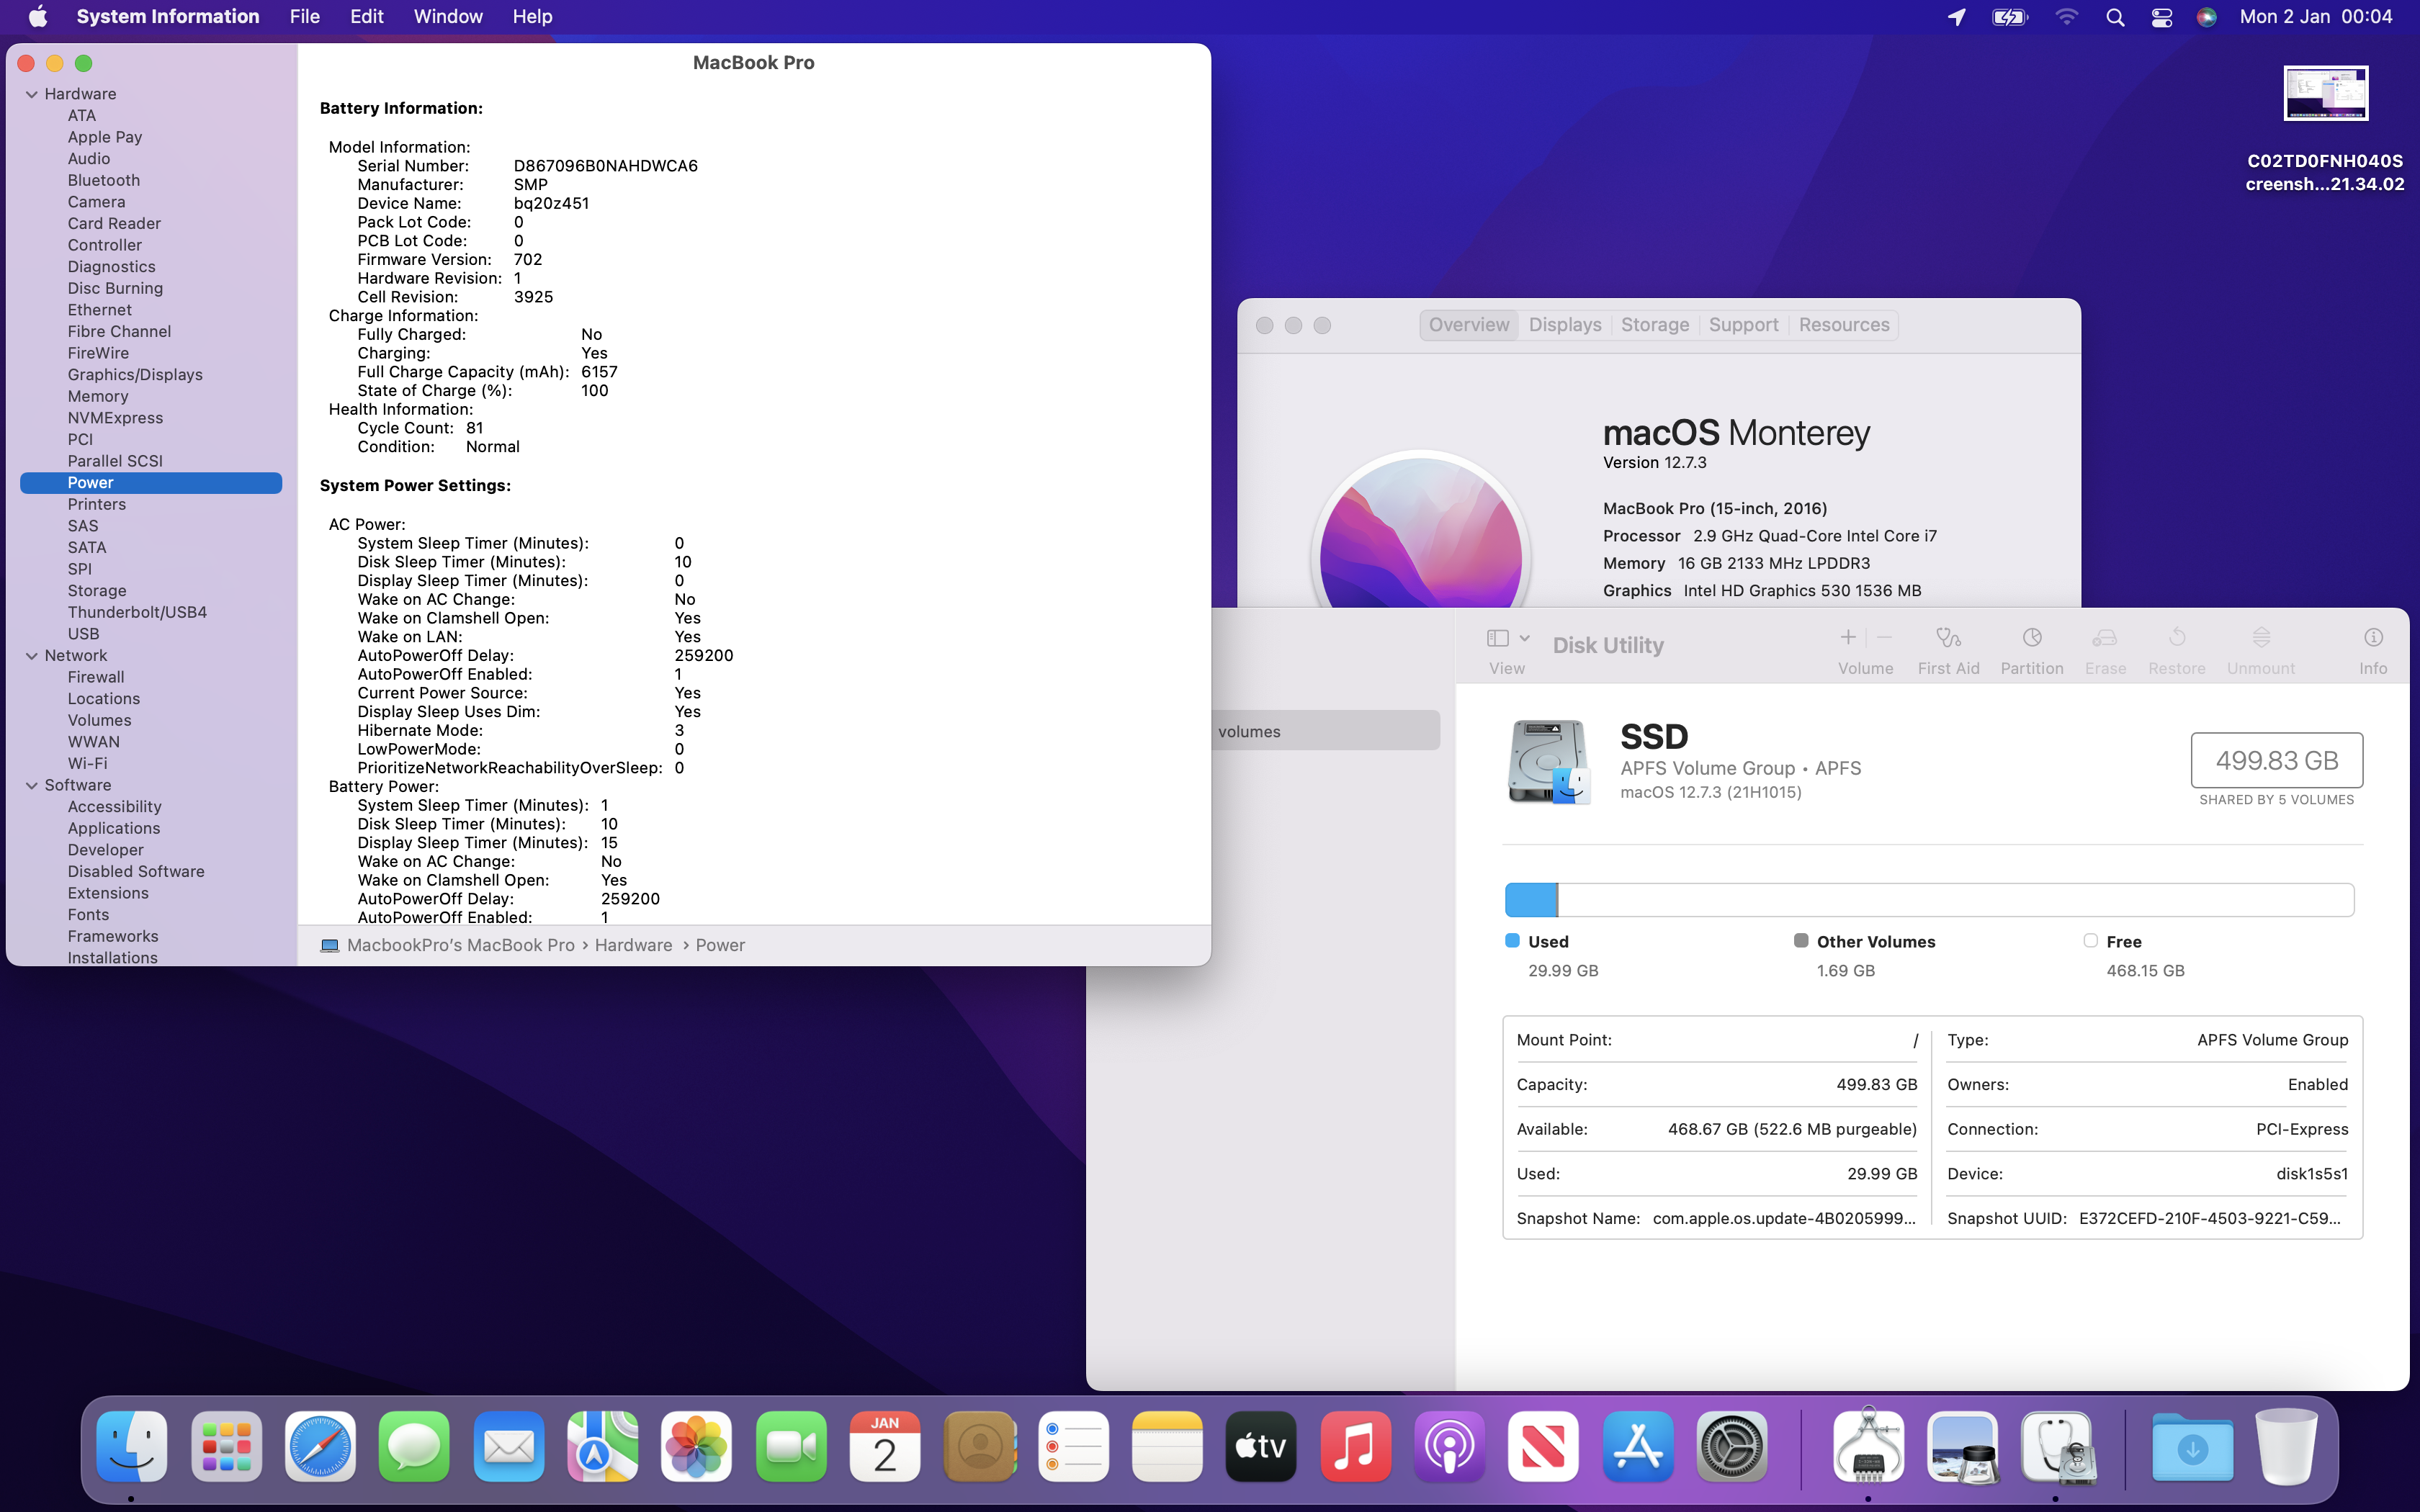Open Mail from the Dock
2420x1512 pixels.
coord(509,1446)
